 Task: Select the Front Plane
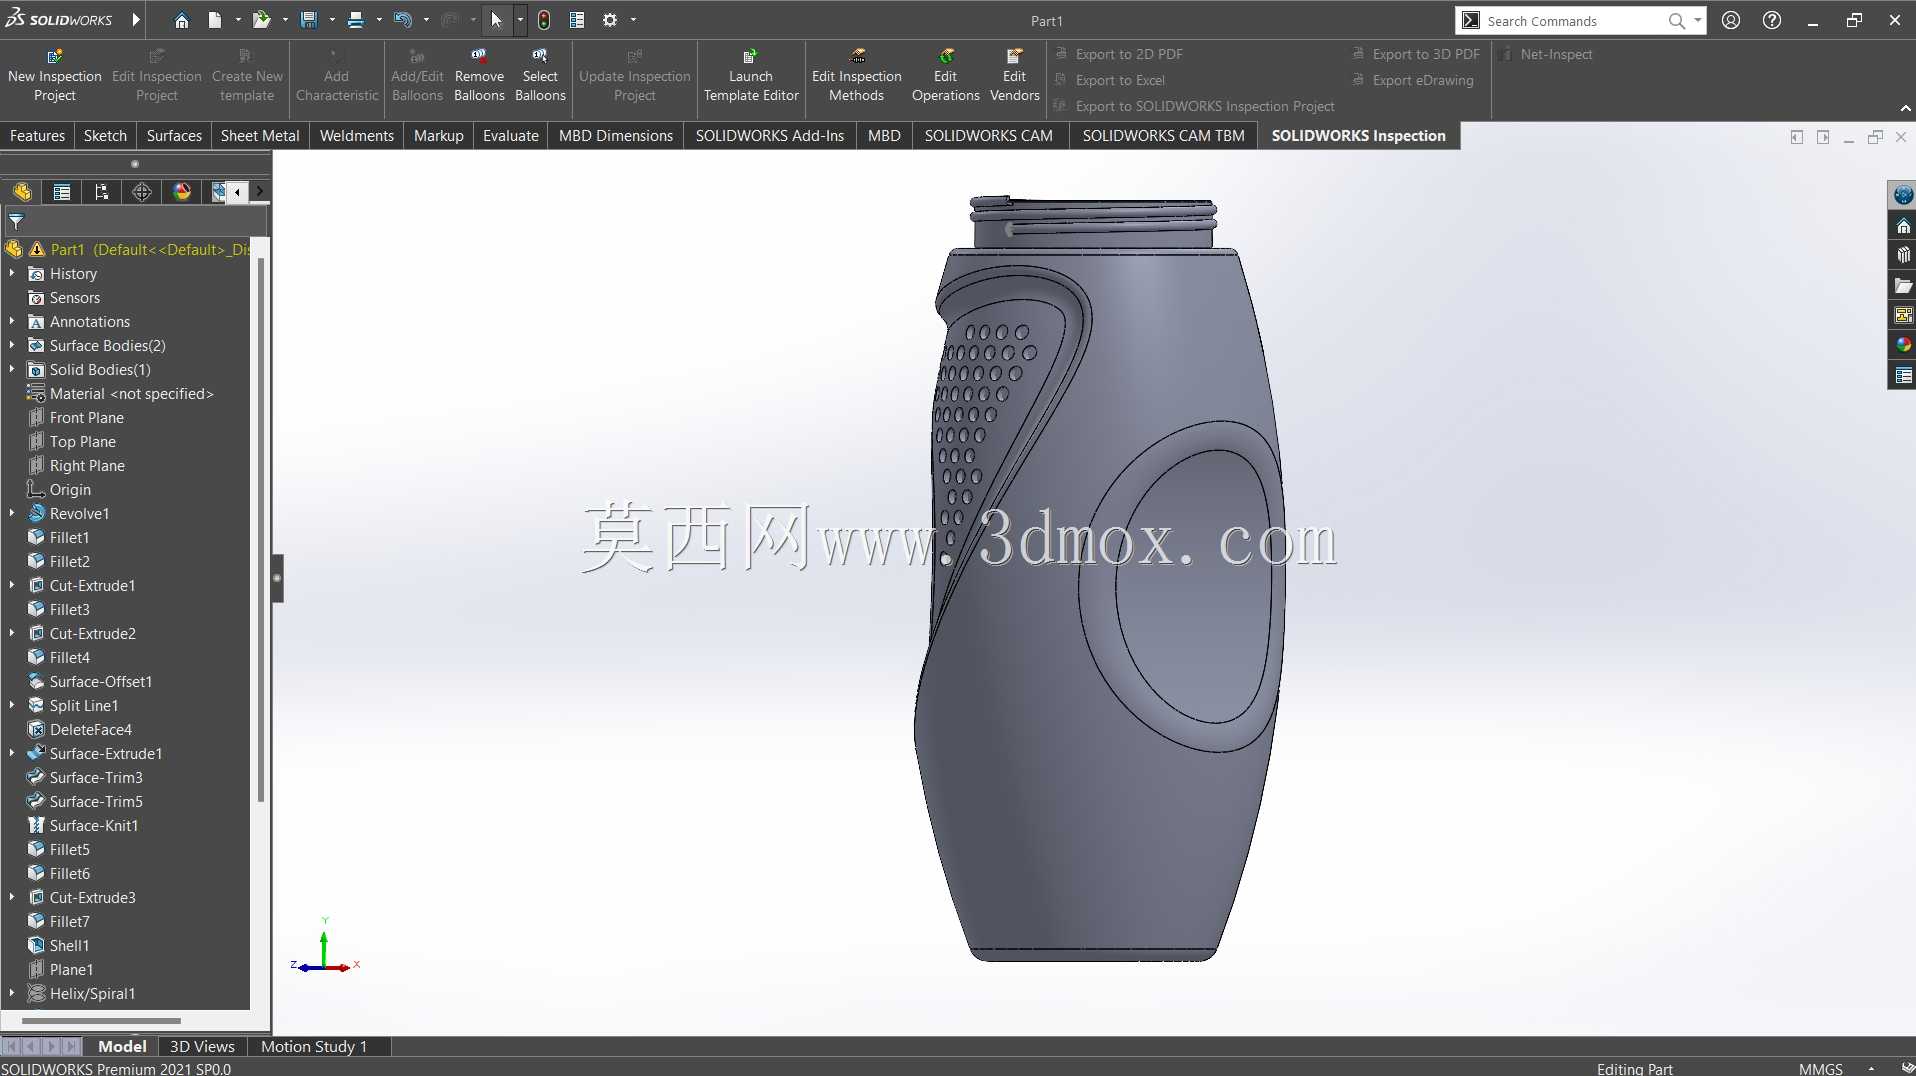tap(86, 417)
